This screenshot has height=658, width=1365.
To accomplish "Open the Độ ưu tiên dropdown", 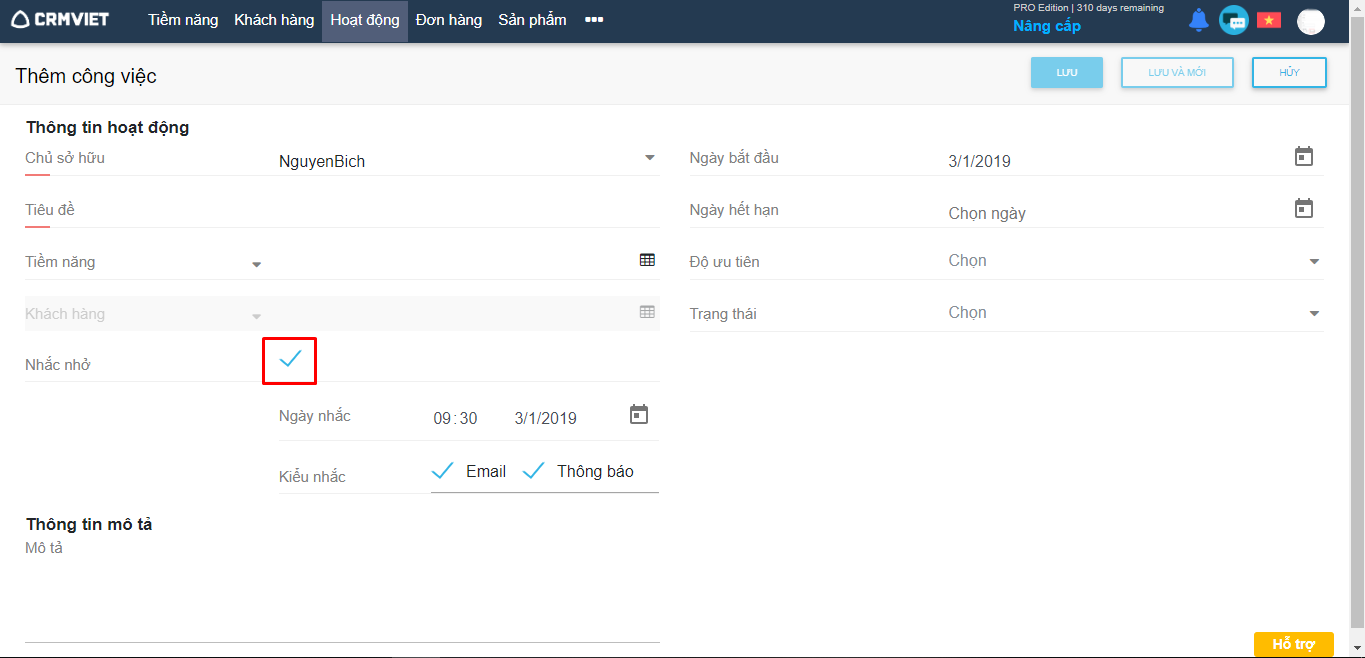I will [x=1314, y=262].
